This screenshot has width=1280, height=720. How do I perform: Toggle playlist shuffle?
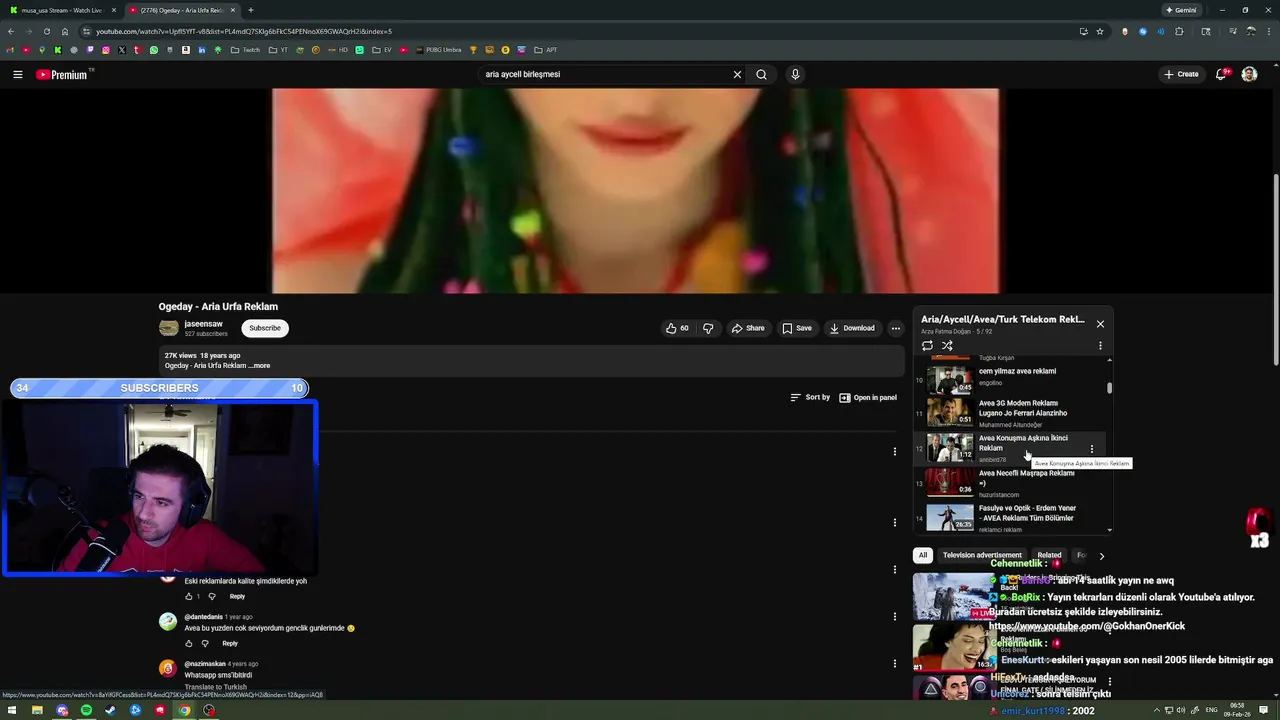click(947, 346)
